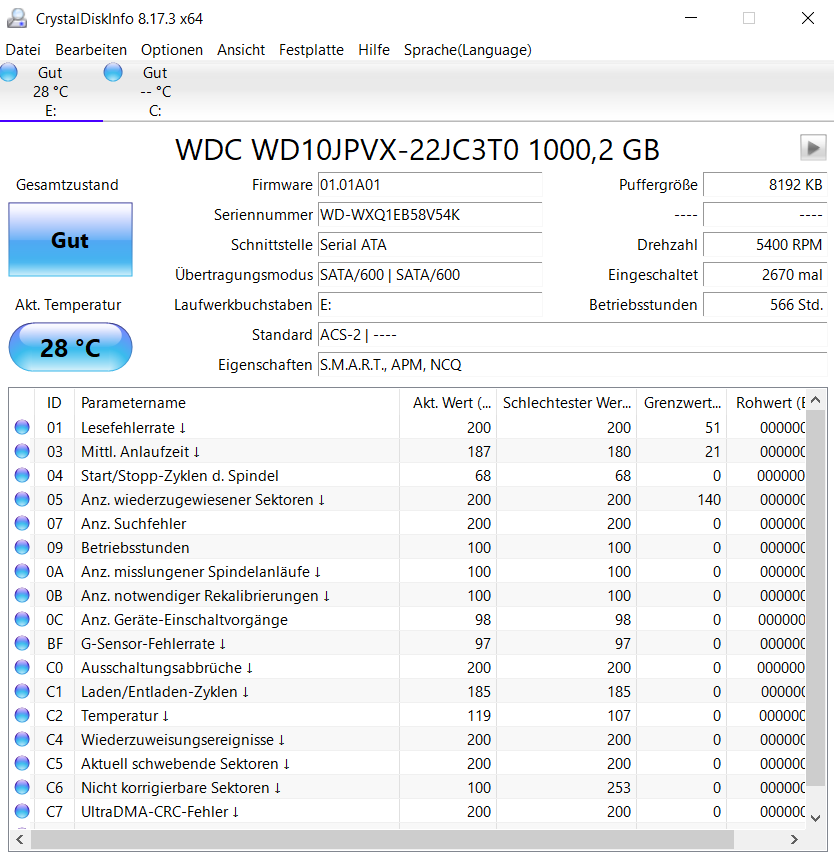Image resolution: width=834 pixels, height=859 pixels.
Task: Click status icon of Aktuell schwebende Sektoren row
Action: point(22,764)
